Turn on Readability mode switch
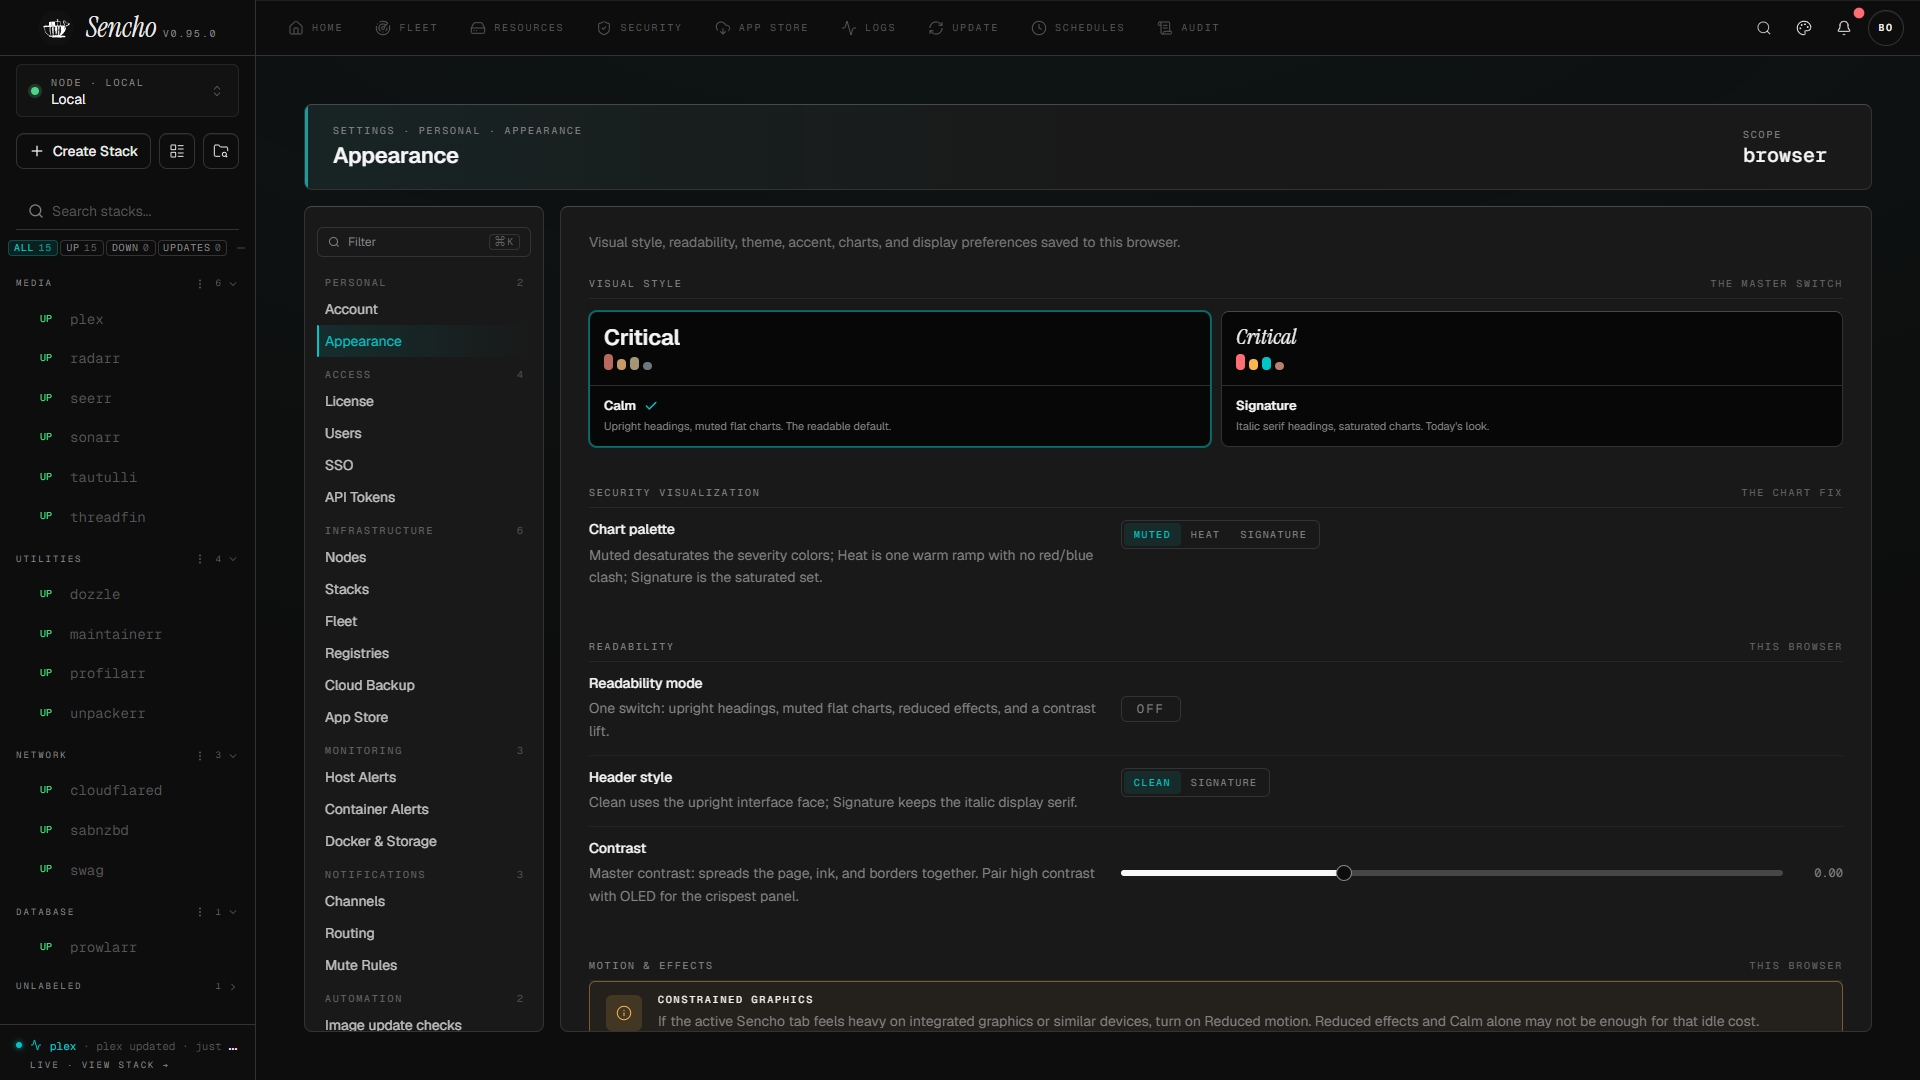 [1150, 709]
